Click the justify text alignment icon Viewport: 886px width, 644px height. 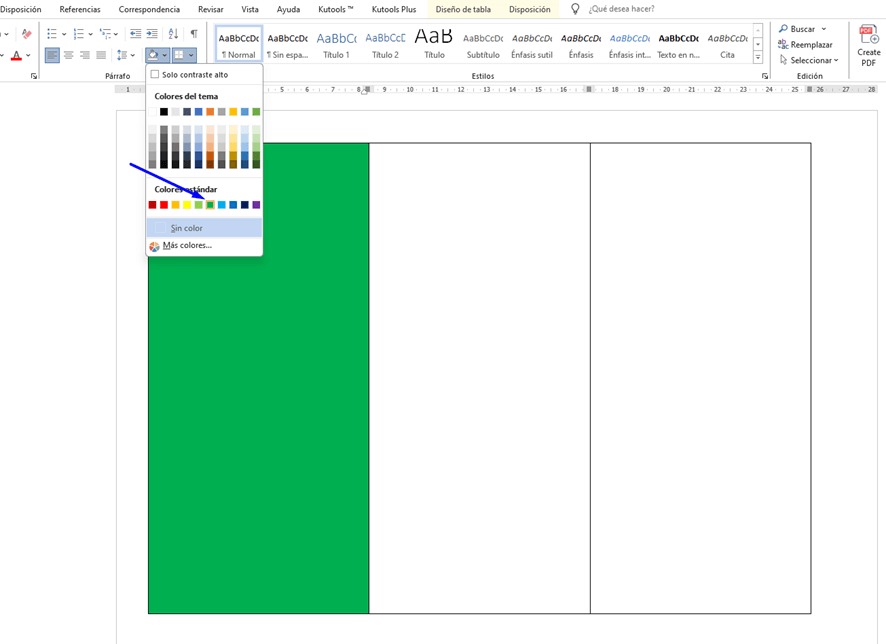click(x=101, y=55)
